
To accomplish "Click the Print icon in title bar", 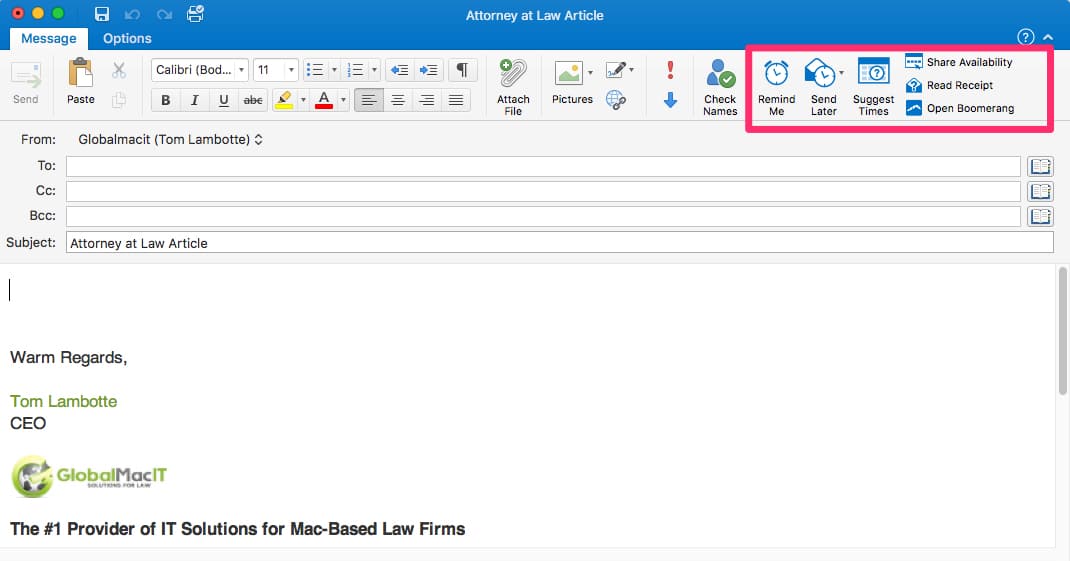I will (x=195, y=14).
